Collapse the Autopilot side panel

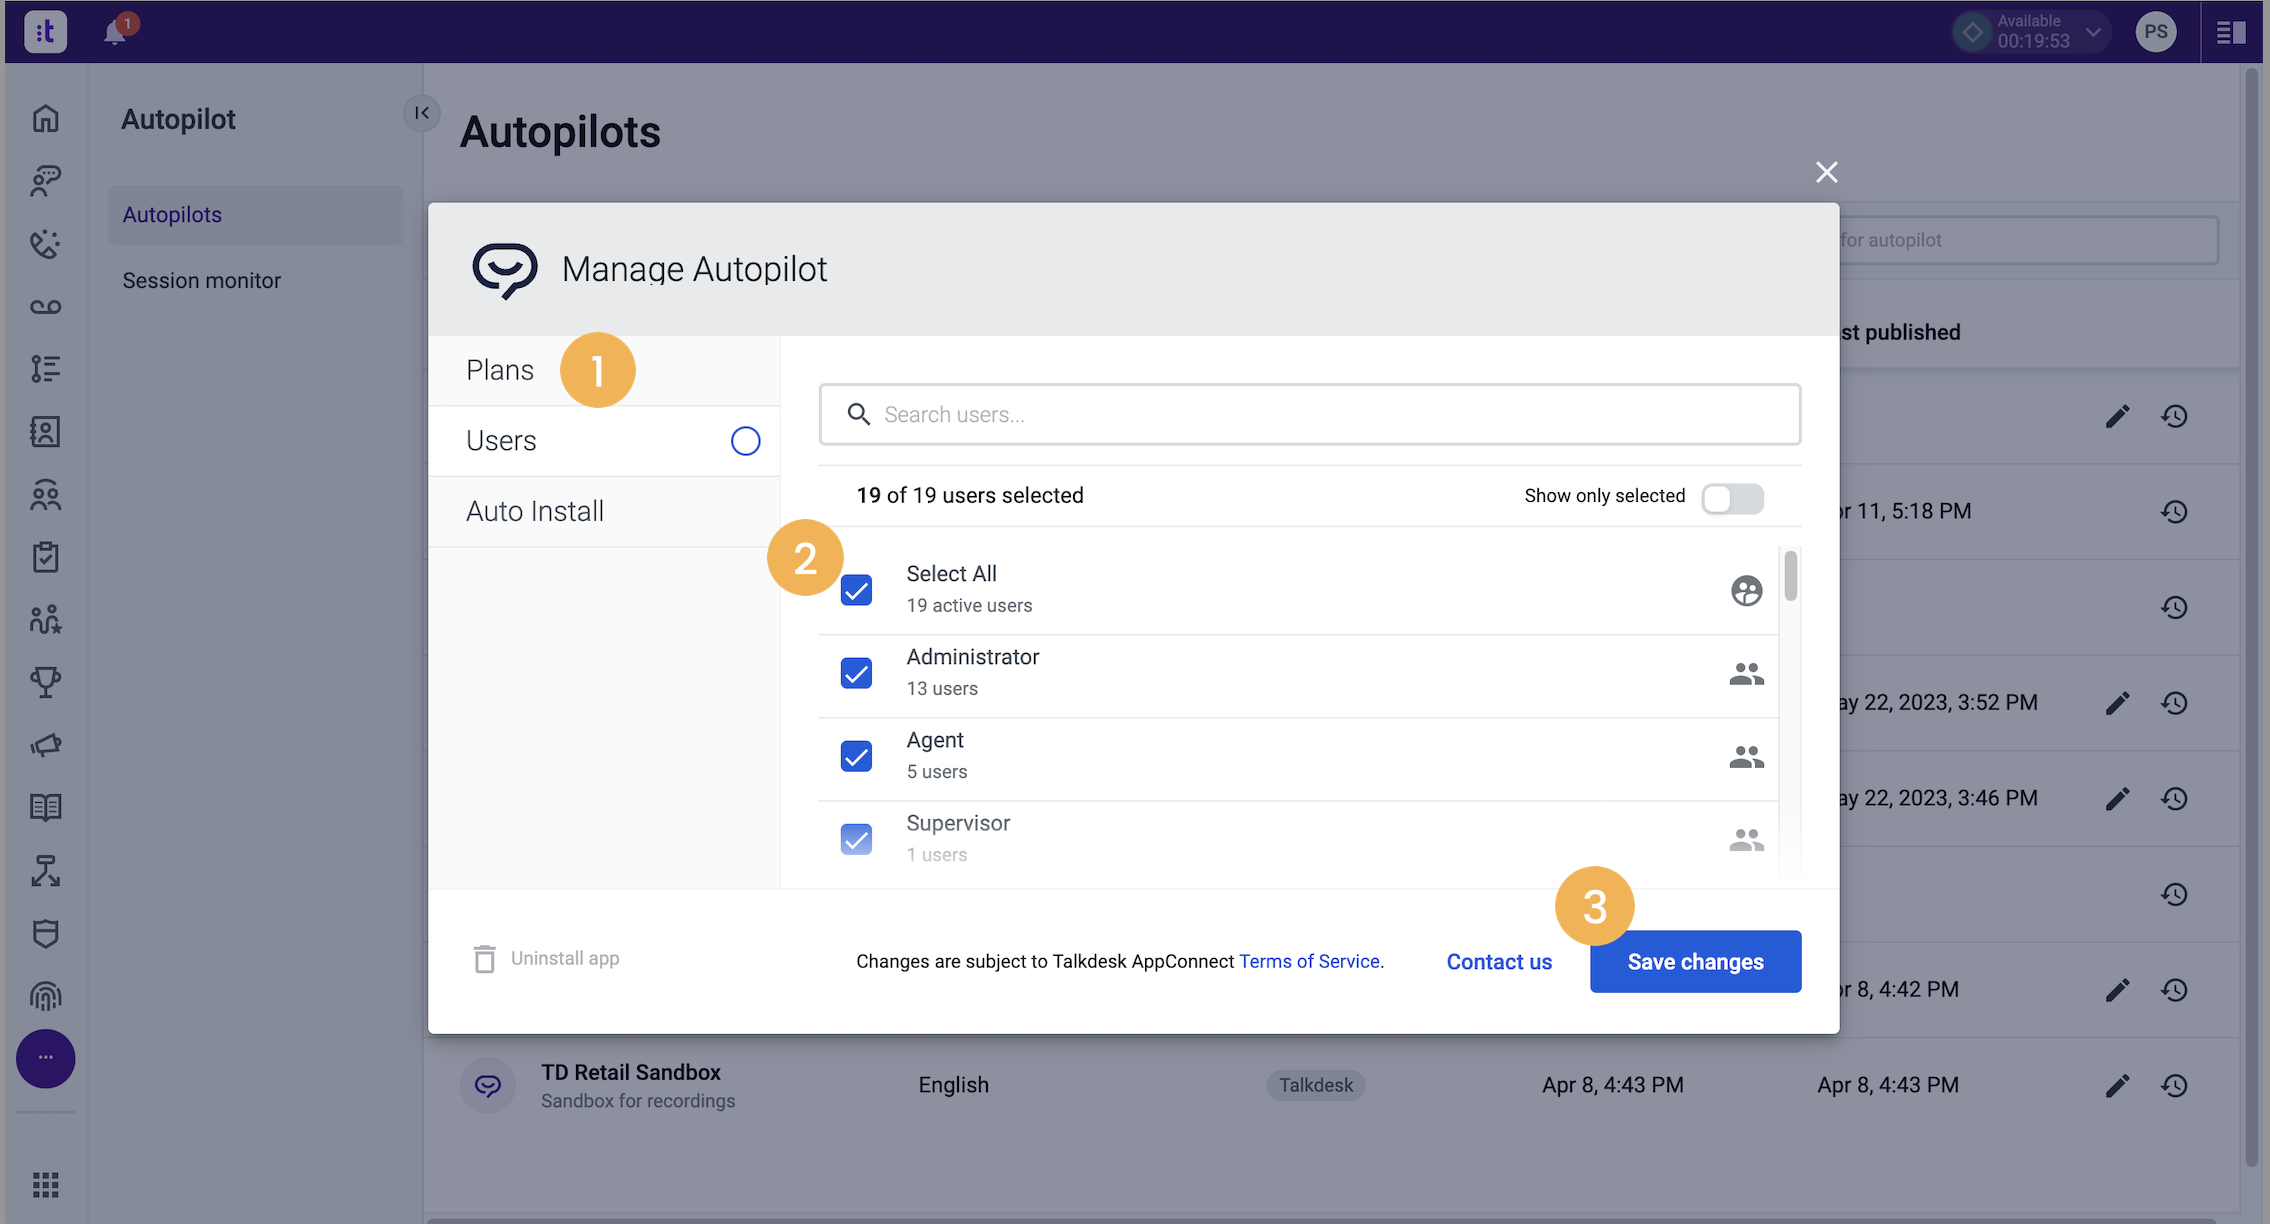(422, 113)
